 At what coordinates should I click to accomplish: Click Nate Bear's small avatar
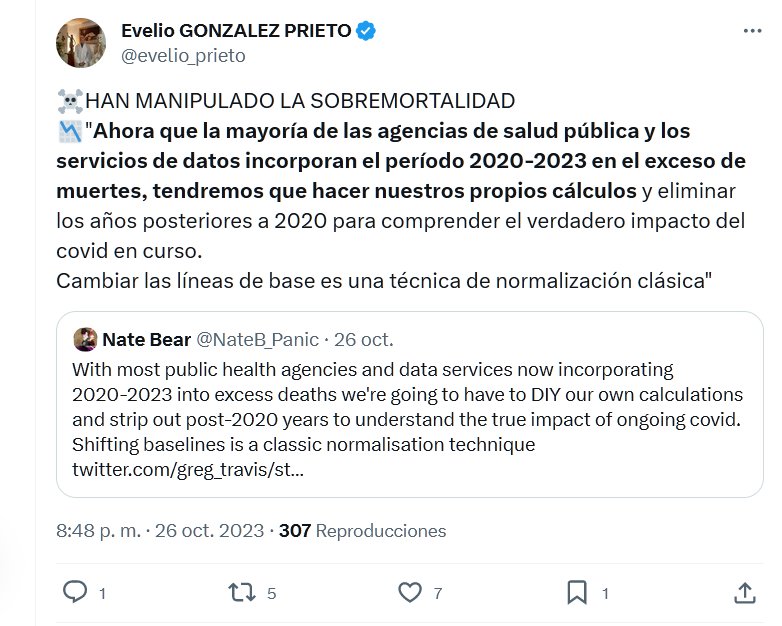click(84, 338)
